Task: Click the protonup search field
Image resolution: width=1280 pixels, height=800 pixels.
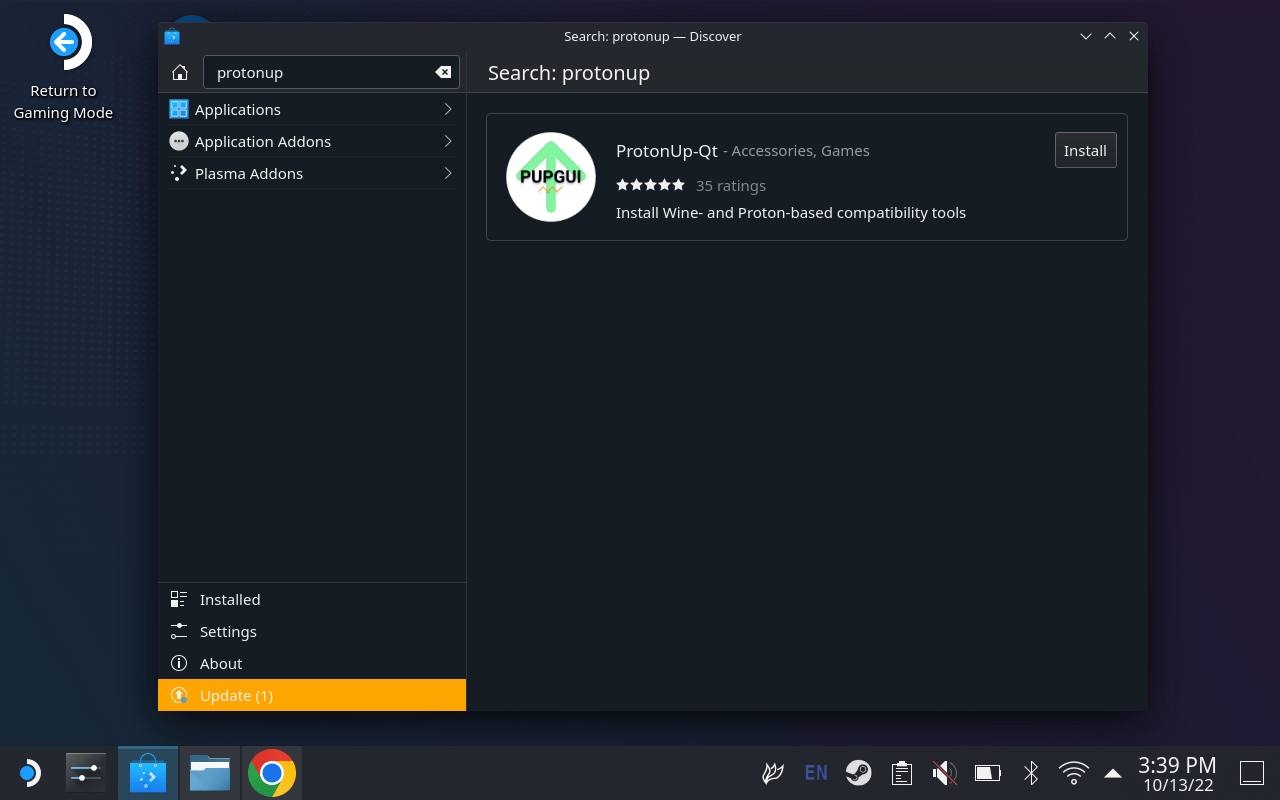Action: click(331, 72)
